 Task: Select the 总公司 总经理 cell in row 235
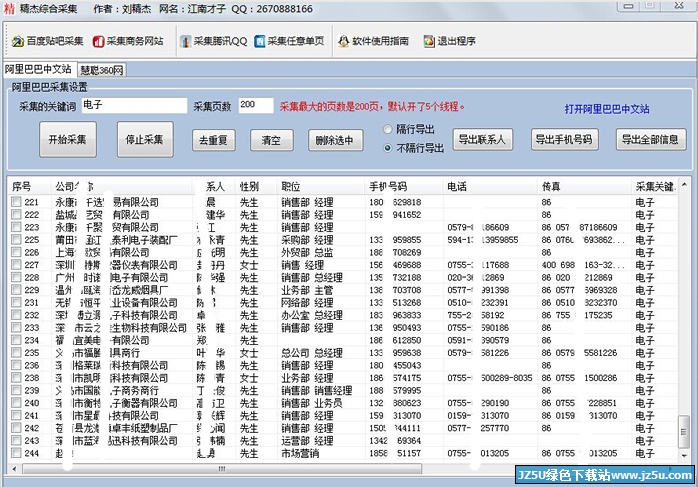click(x=312, y=353)
